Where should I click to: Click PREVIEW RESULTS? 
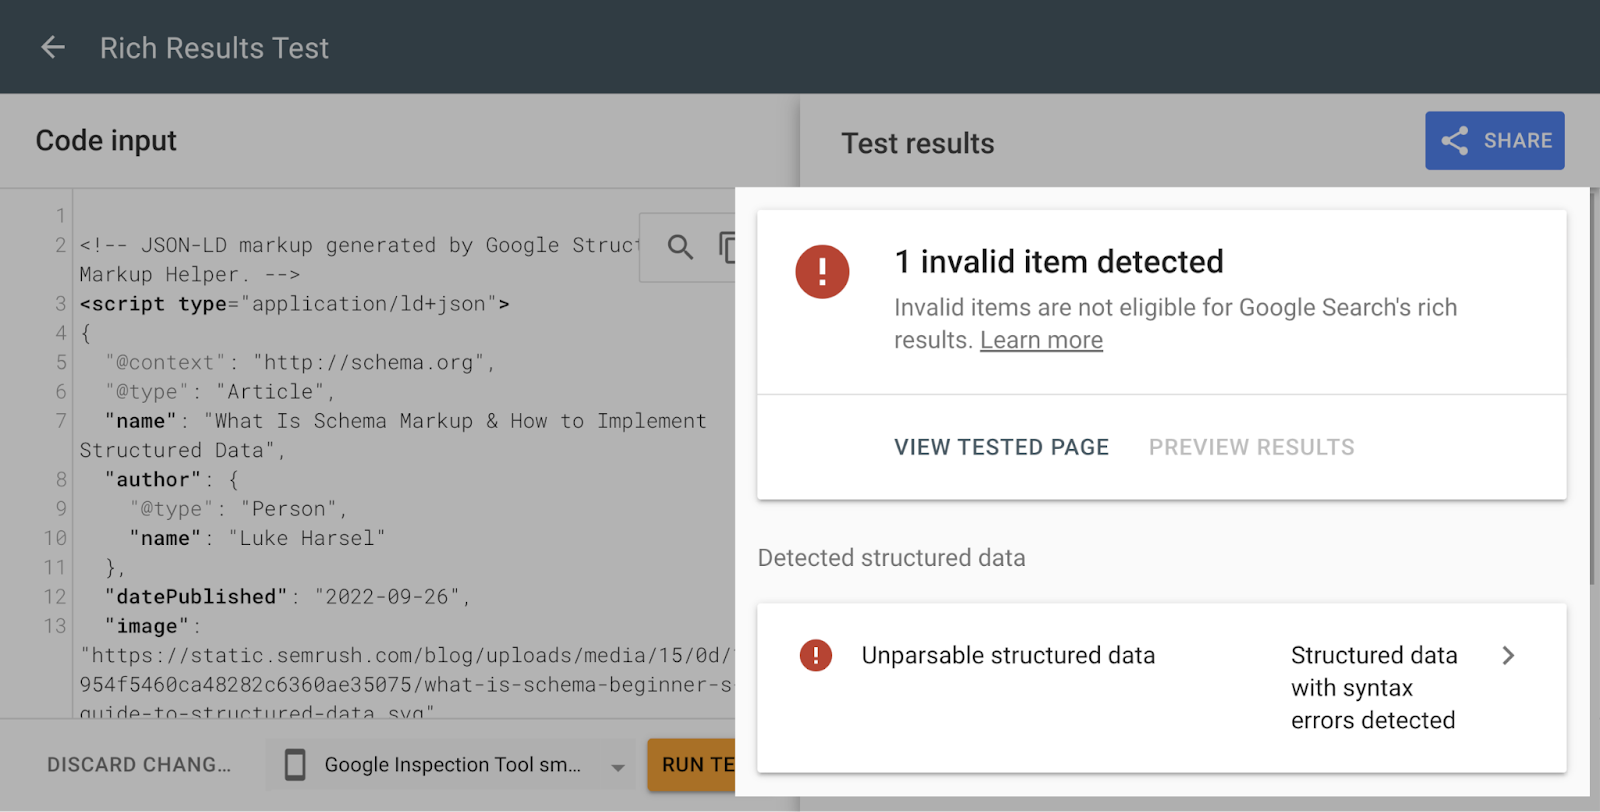pos(1251,447)
